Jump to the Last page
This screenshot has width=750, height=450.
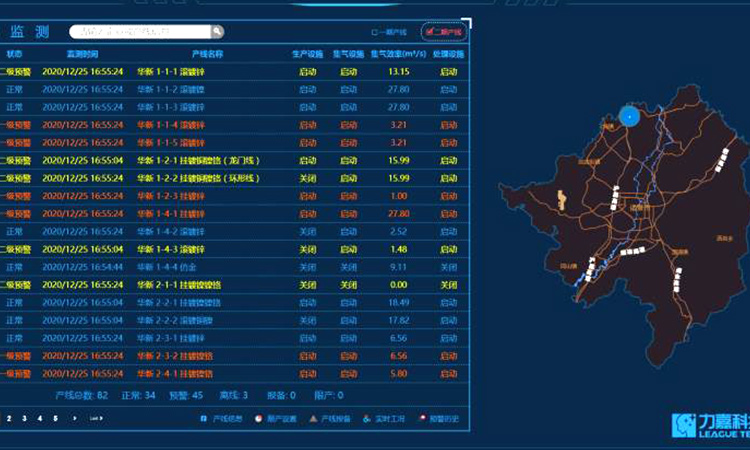[96, 418]
